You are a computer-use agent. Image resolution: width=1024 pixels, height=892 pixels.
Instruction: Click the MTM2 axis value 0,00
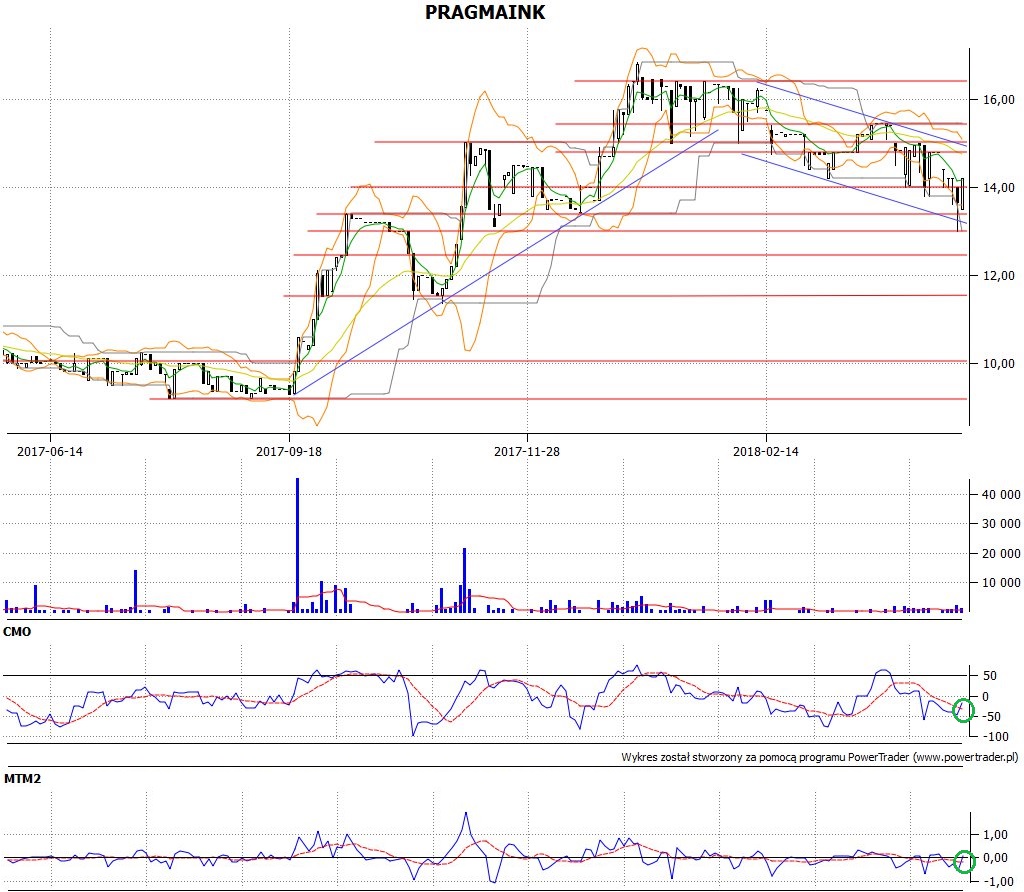coord(995,858)
